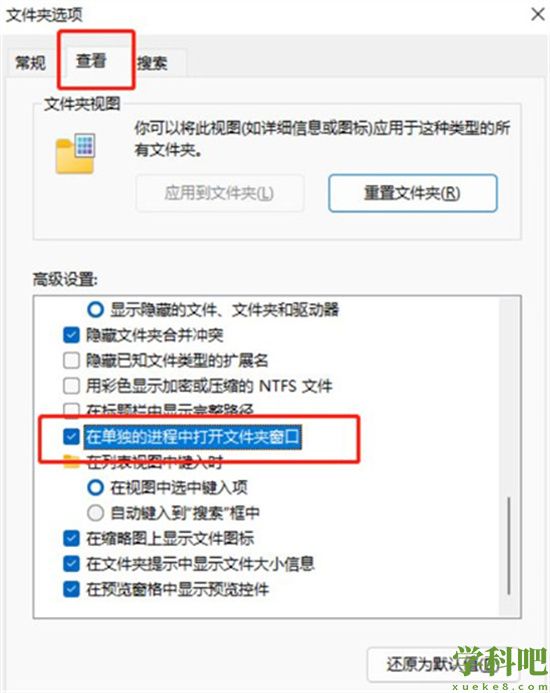This screenshot has height=693, width=550.
Task: Uncheck 在预览窗格中显示预览控件
Action: pos(71,589)
